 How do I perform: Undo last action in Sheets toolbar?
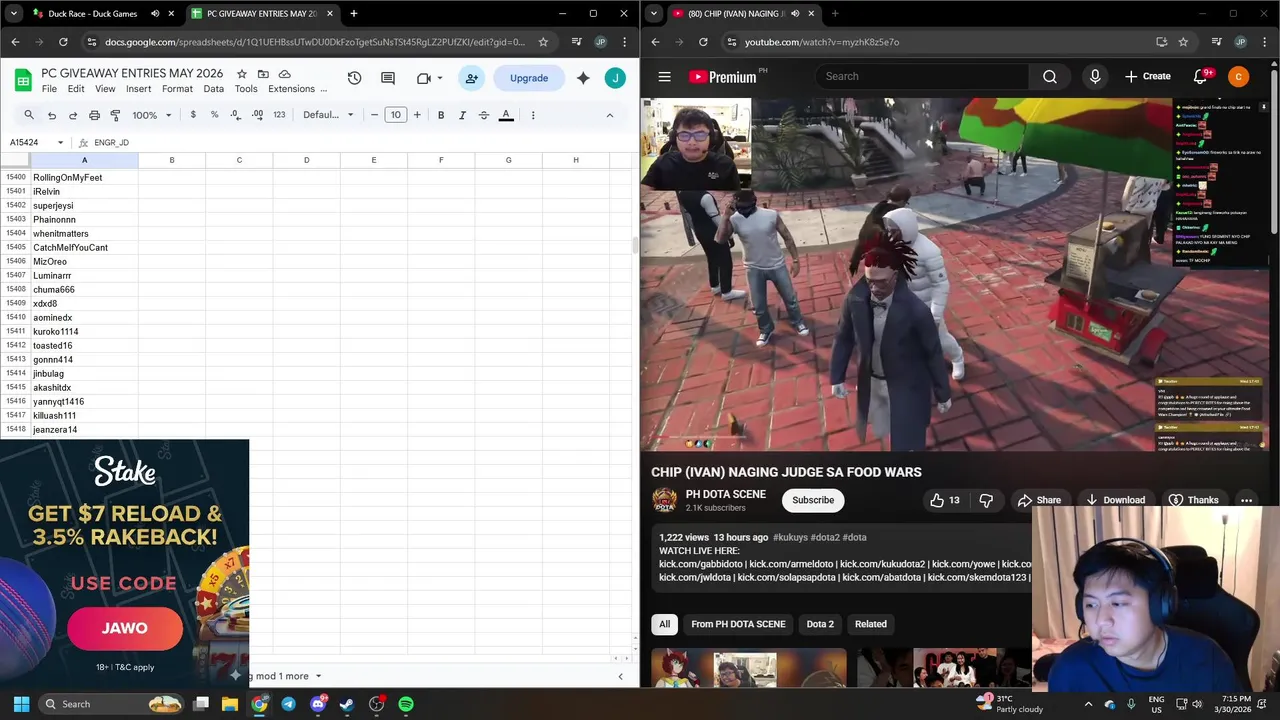click(x=52, y=115)
